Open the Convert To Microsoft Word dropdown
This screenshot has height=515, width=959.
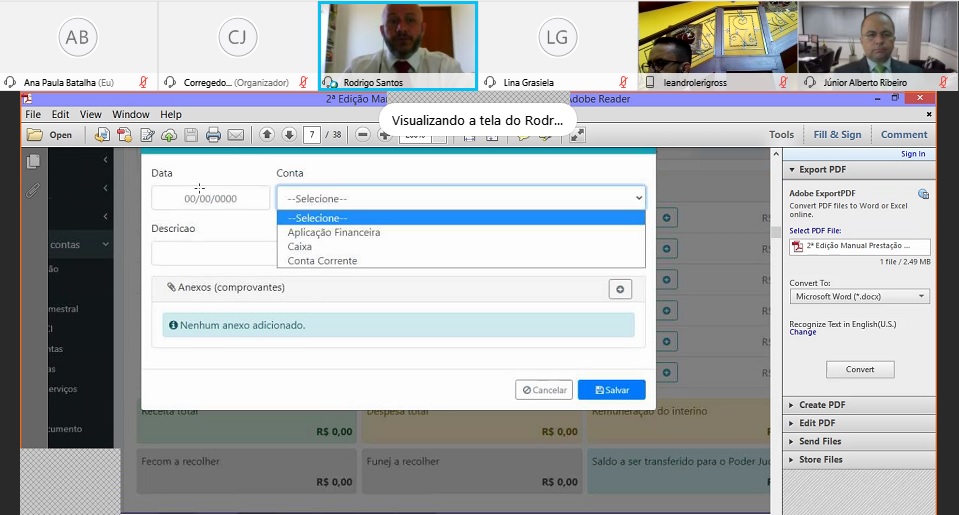(x=859, y=297)
